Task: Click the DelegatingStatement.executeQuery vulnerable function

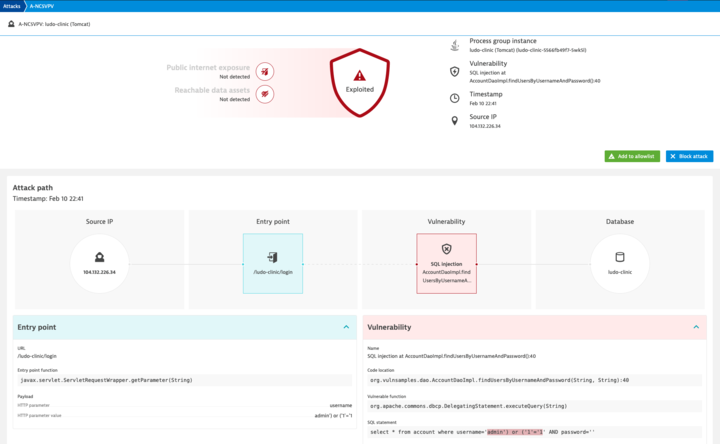Action: click(534, 406)
